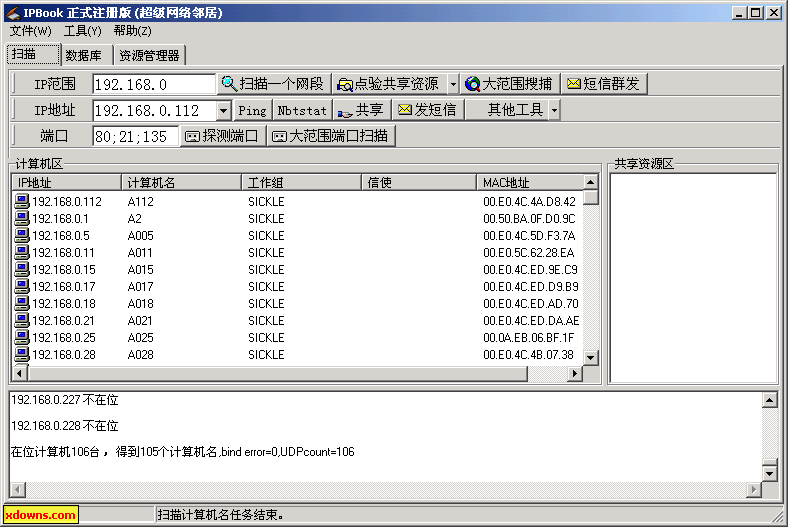The image size is (788, 527).
Task: Click computer list scroll right arrow
Action: 575,373
